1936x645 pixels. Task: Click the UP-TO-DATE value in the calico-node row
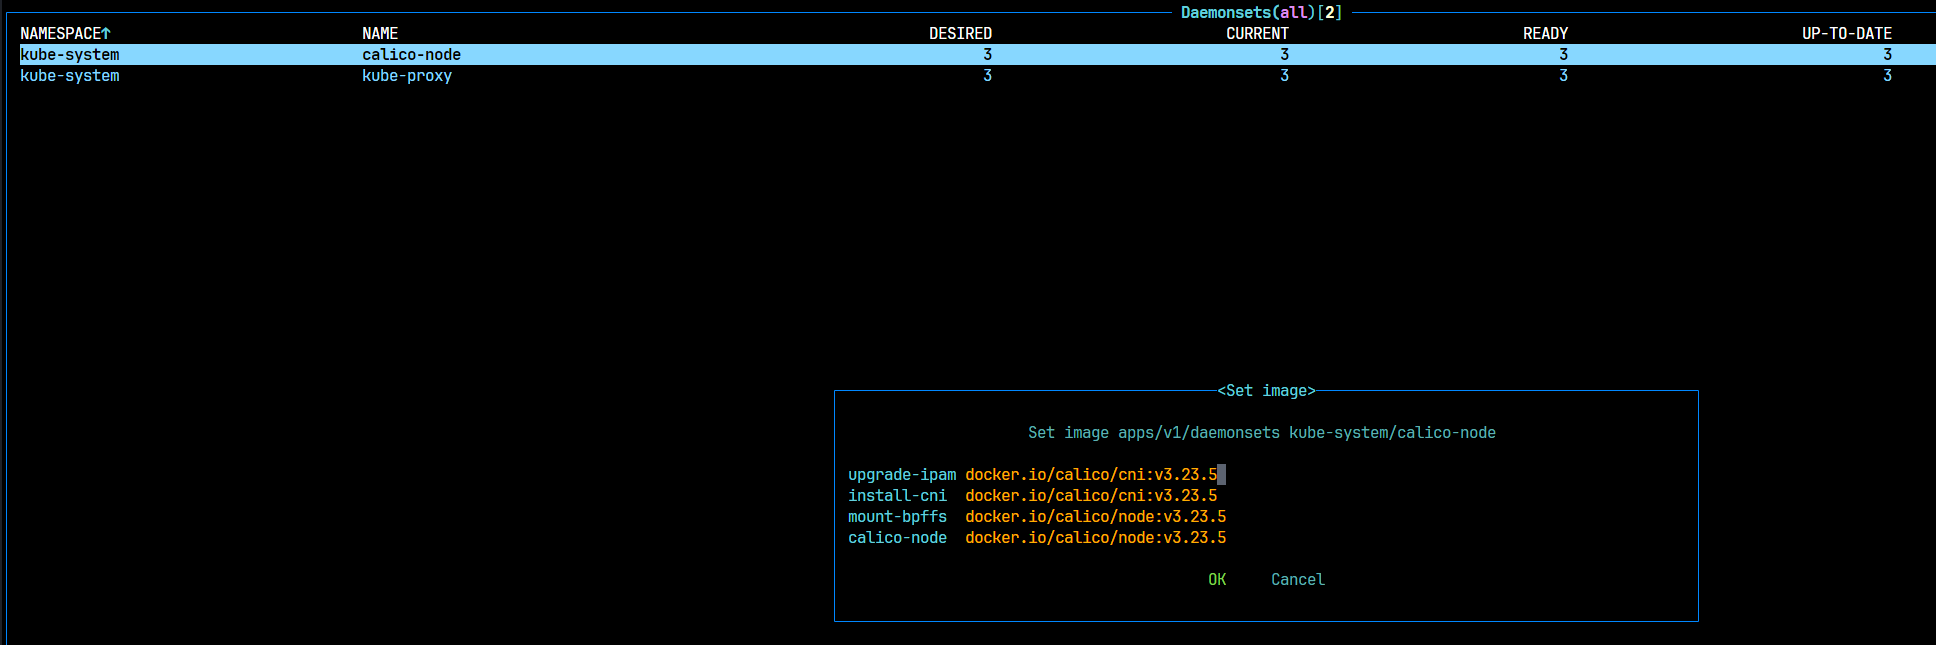tap(1888, 55)
